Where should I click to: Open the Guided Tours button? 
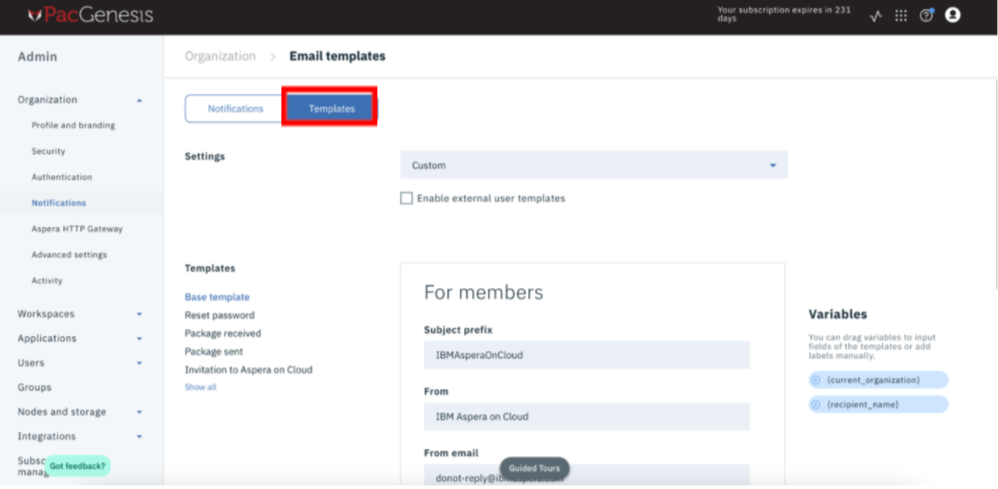tap(535, 468)
